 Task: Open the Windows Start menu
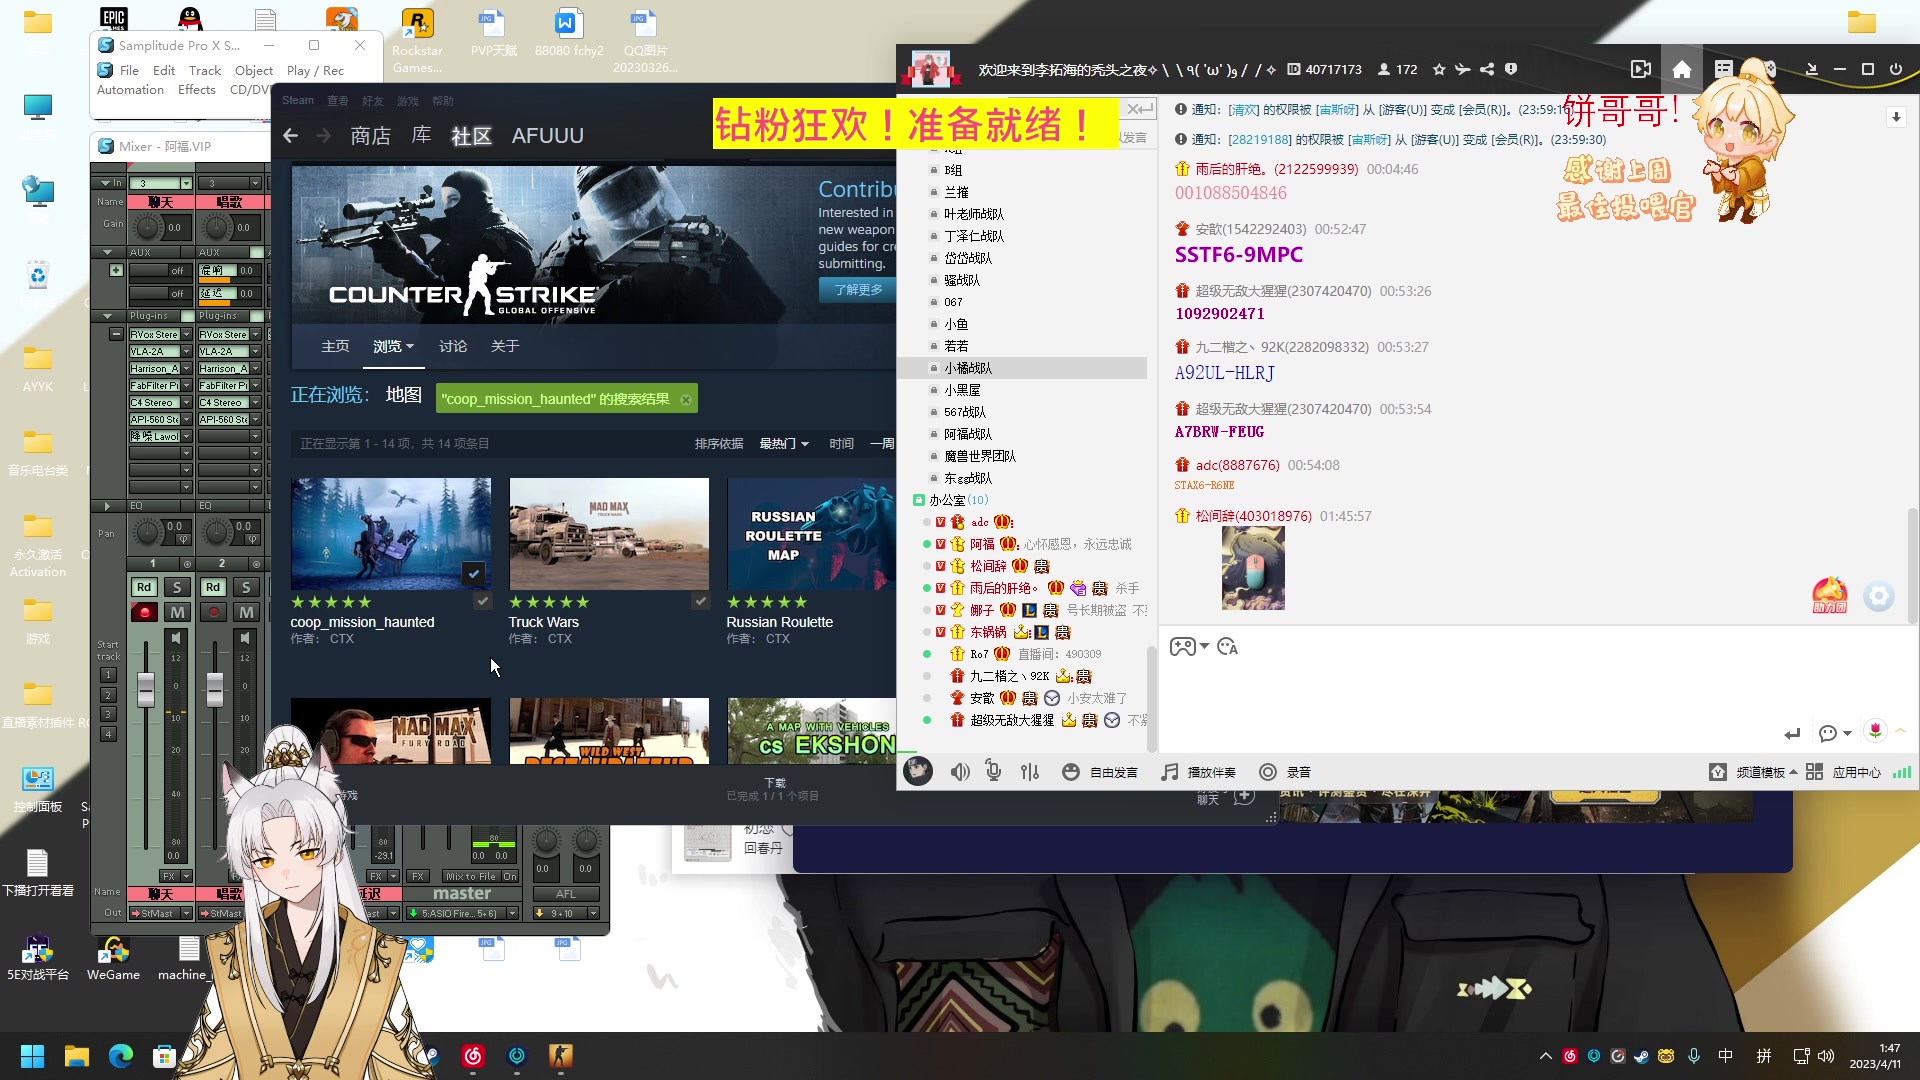pyautogui.click(x=32, y=1056)
